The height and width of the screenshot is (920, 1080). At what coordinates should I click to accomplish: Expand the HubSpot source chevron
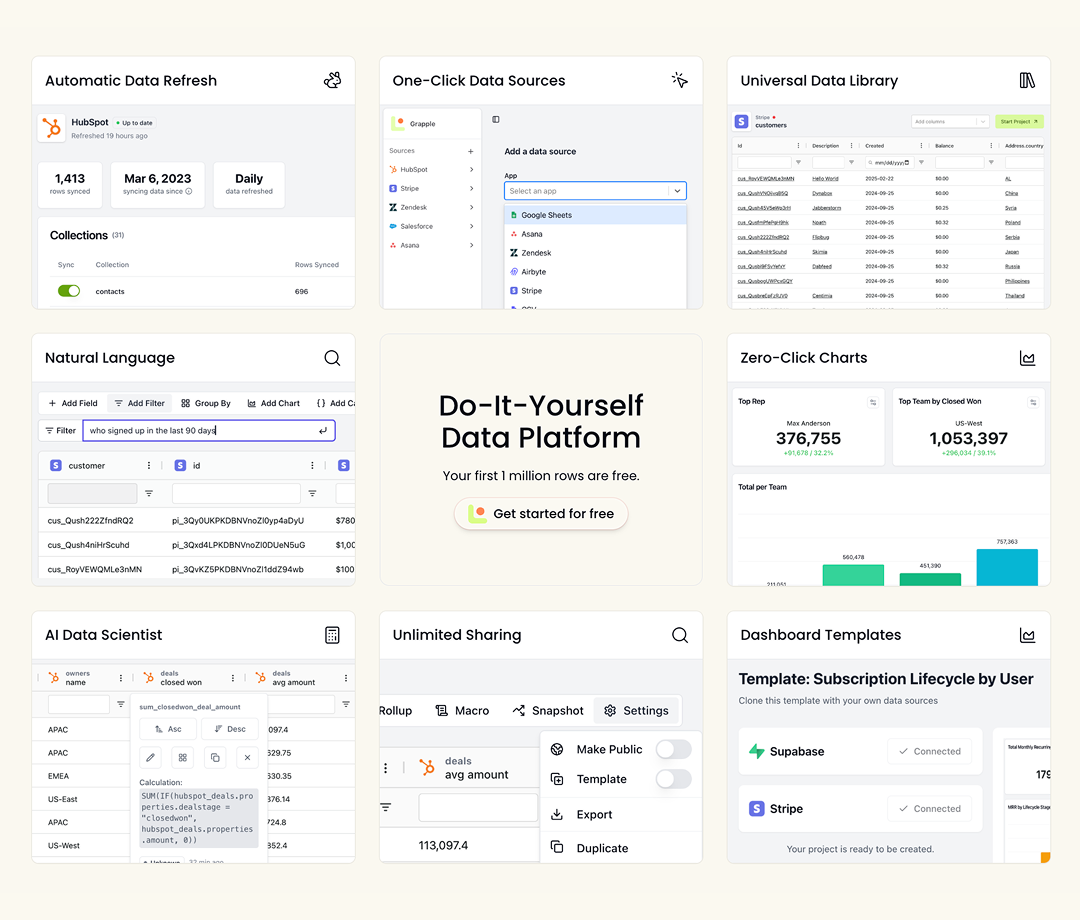(471, 170)
